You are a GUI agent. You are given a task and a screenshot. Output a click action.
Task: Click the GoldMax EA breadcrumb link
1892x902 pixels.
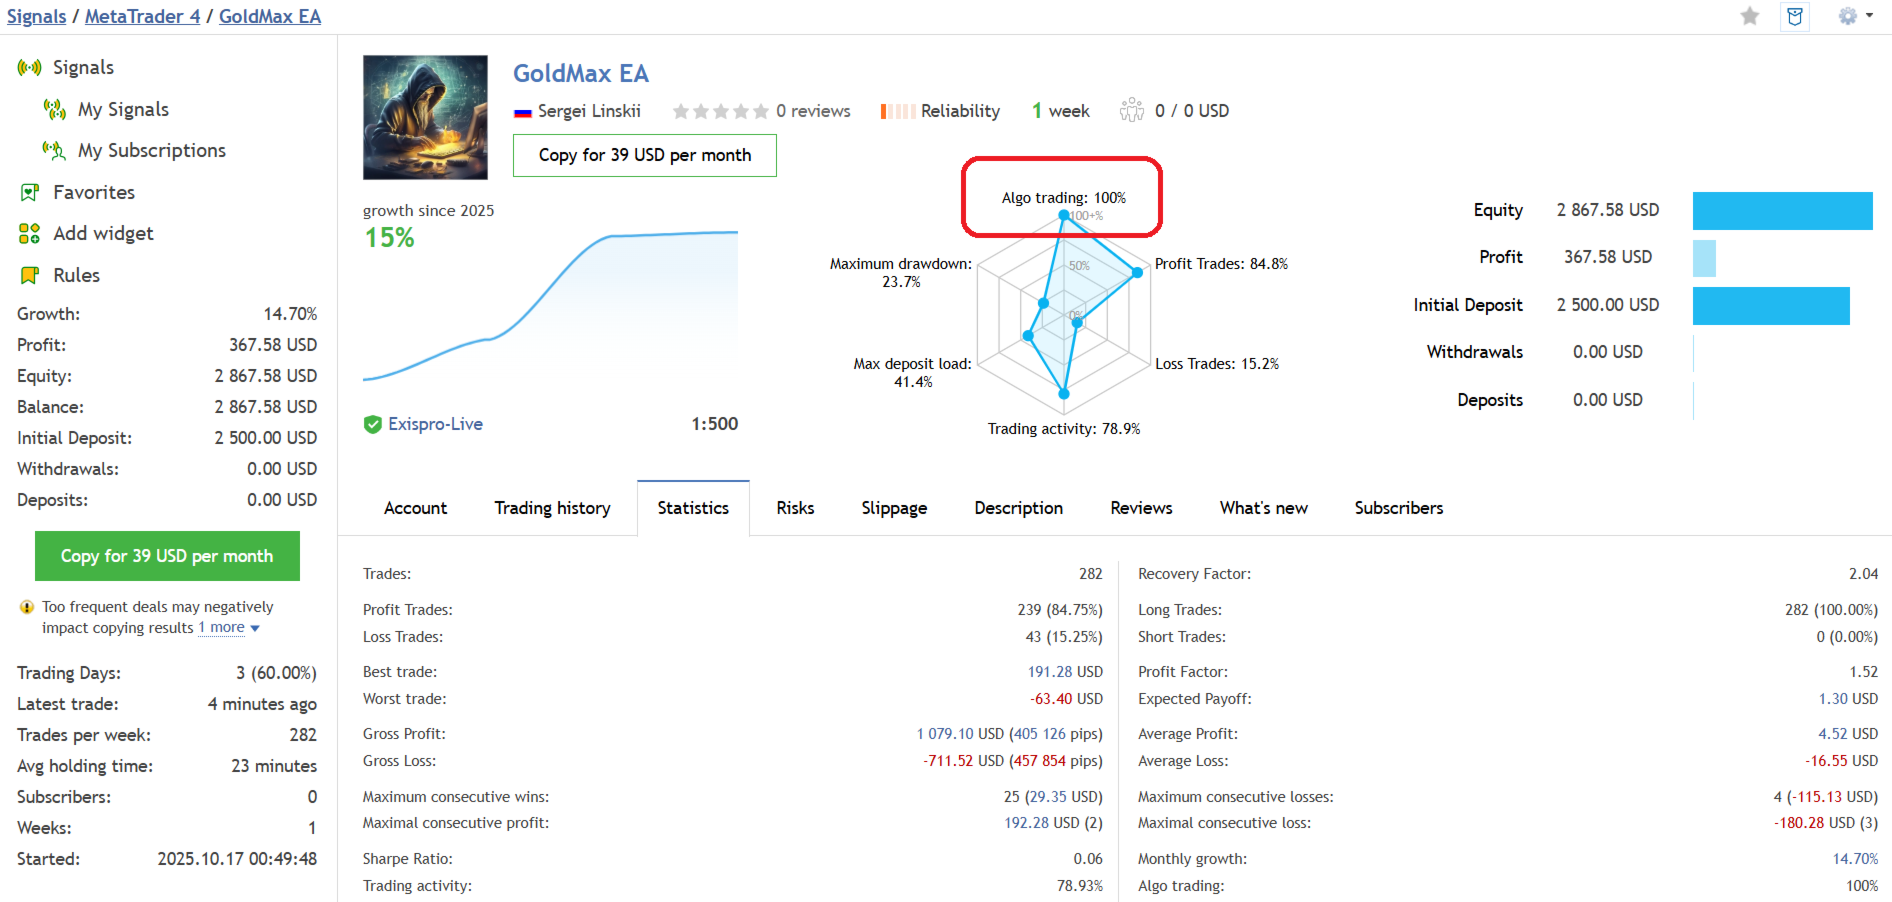pos(270,17)
